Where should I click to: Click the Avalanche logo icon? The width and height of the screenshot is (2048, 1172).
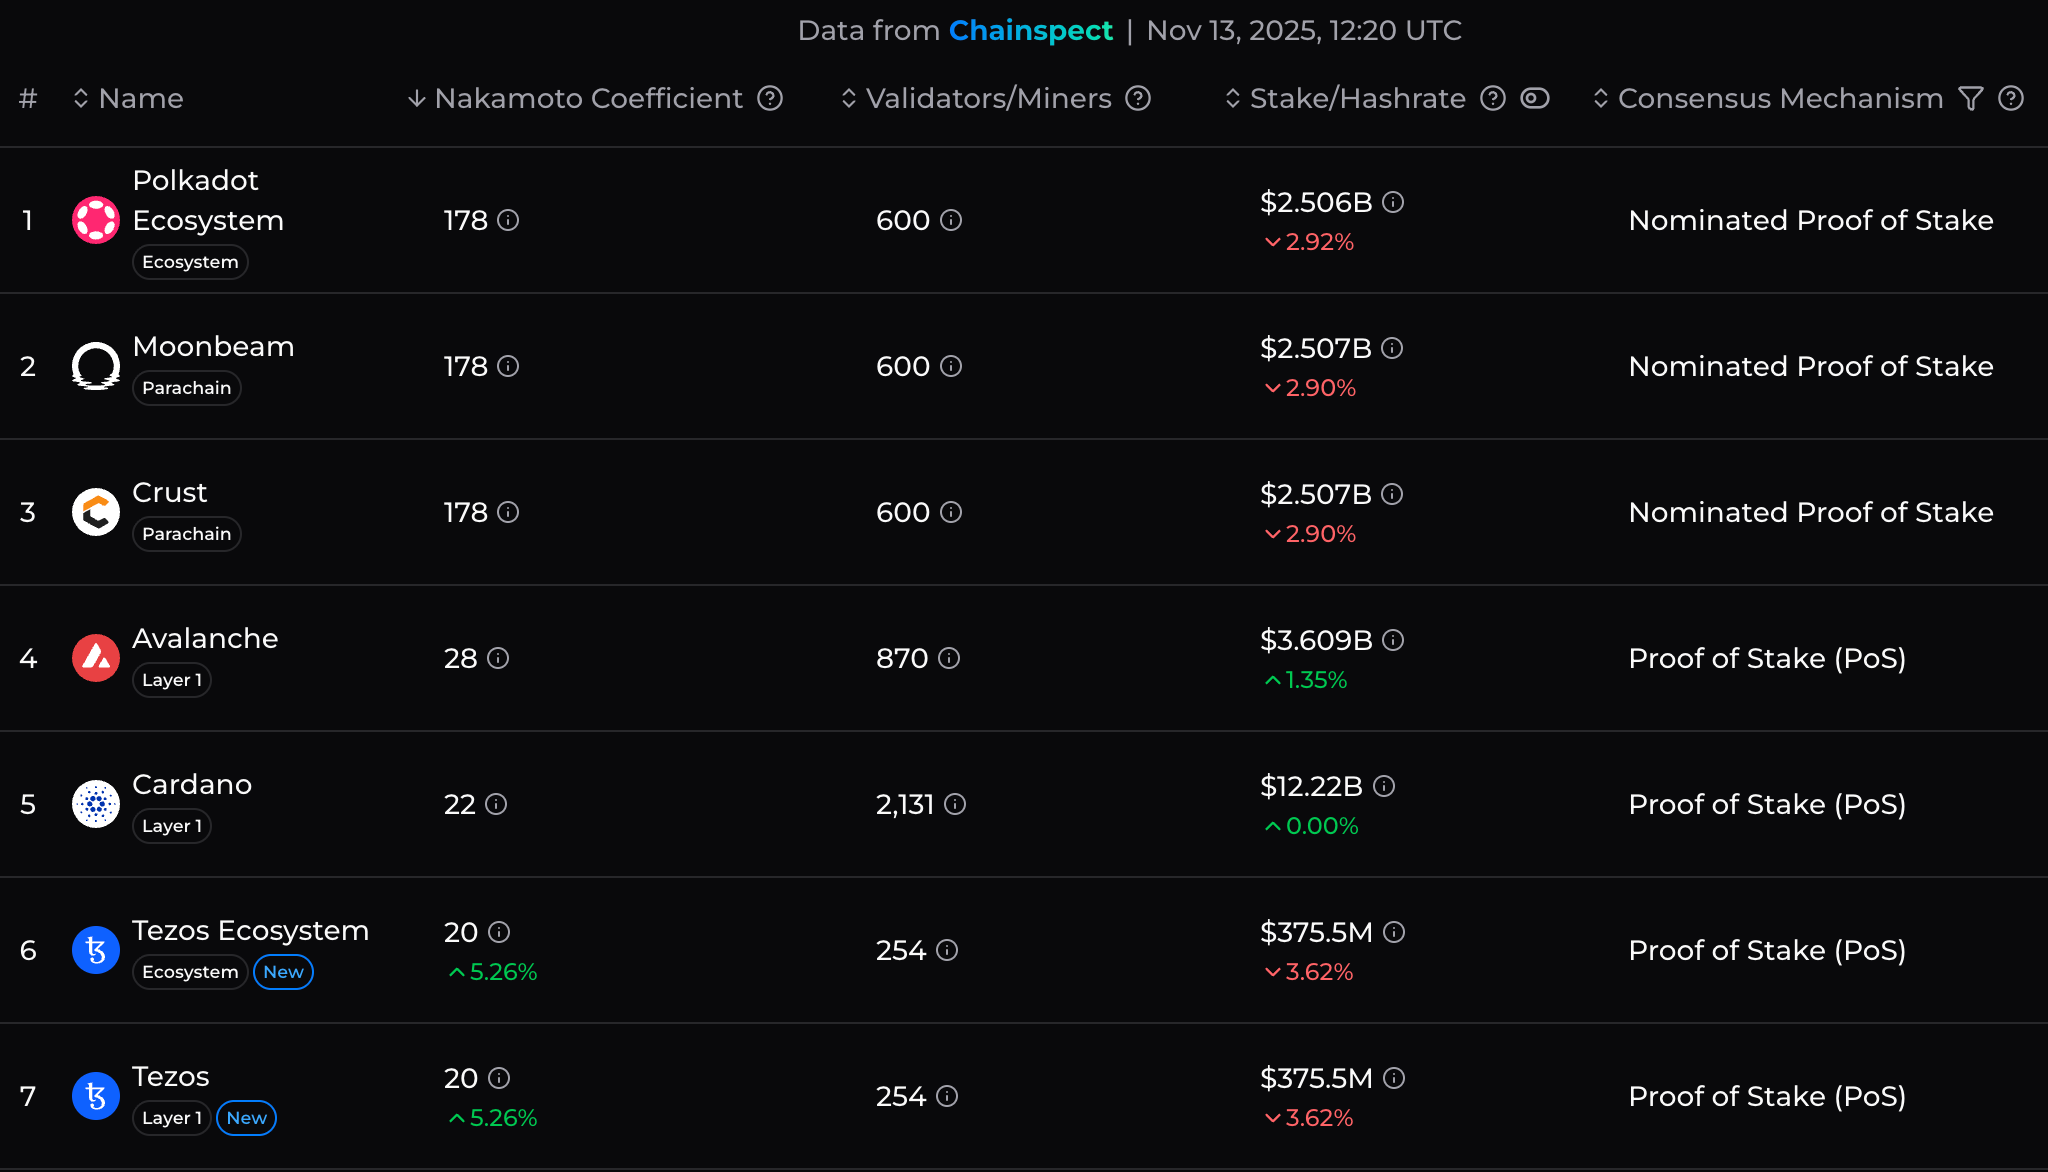click(96, 658)
